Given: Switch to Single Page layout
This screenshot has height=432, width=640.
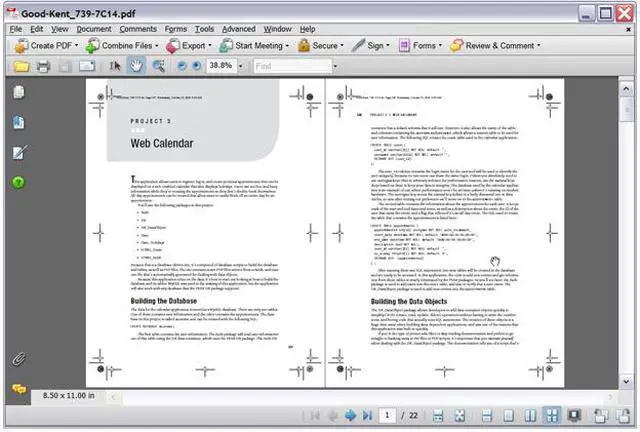Looking at the screenshot, I should [x=509, y=416].
